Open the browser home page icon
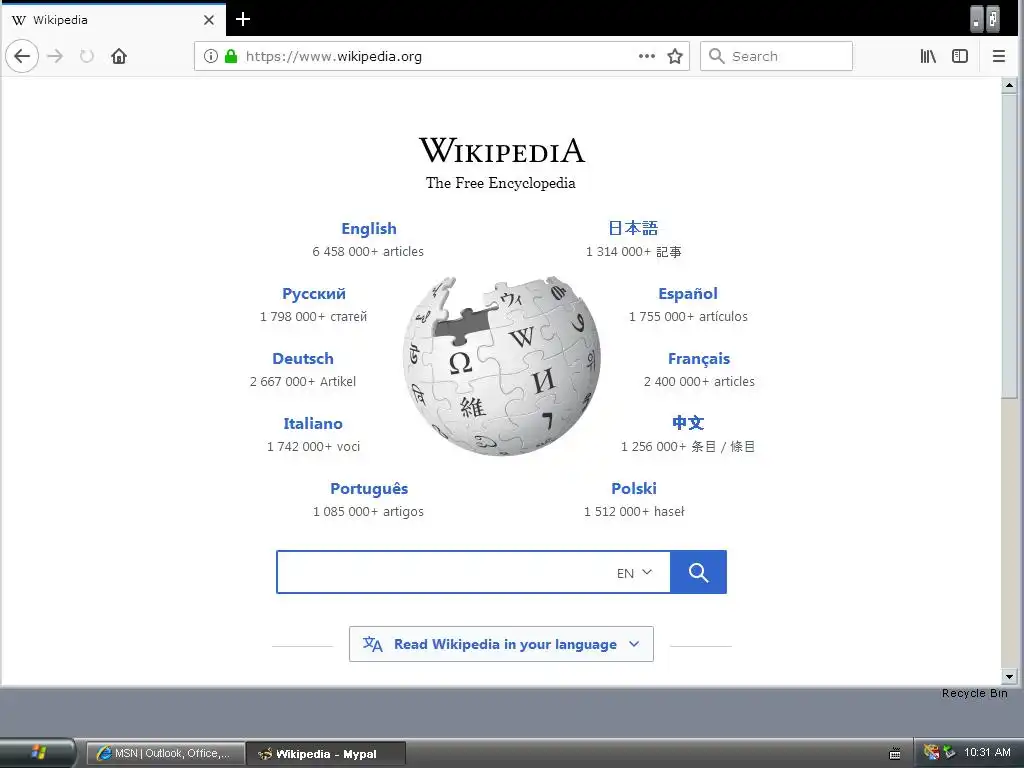The height and width of the screenshot is (768, 1024). pos(119,56)
